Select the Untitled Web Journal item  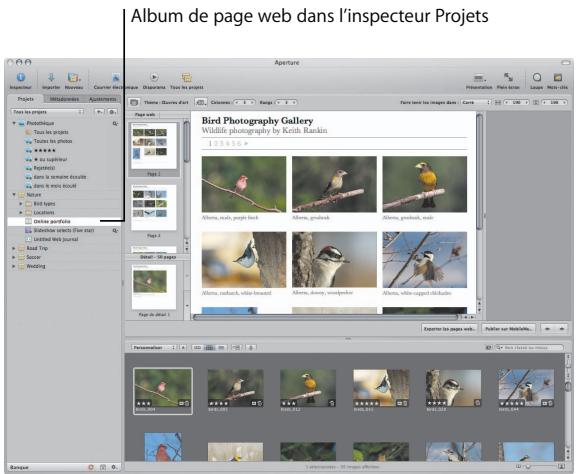pos(56,239)
